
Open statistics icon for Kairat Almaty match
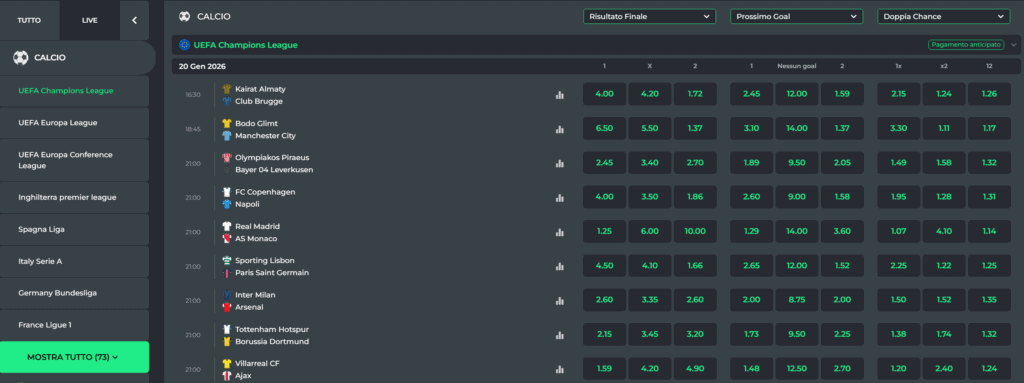tap(560, 95)
